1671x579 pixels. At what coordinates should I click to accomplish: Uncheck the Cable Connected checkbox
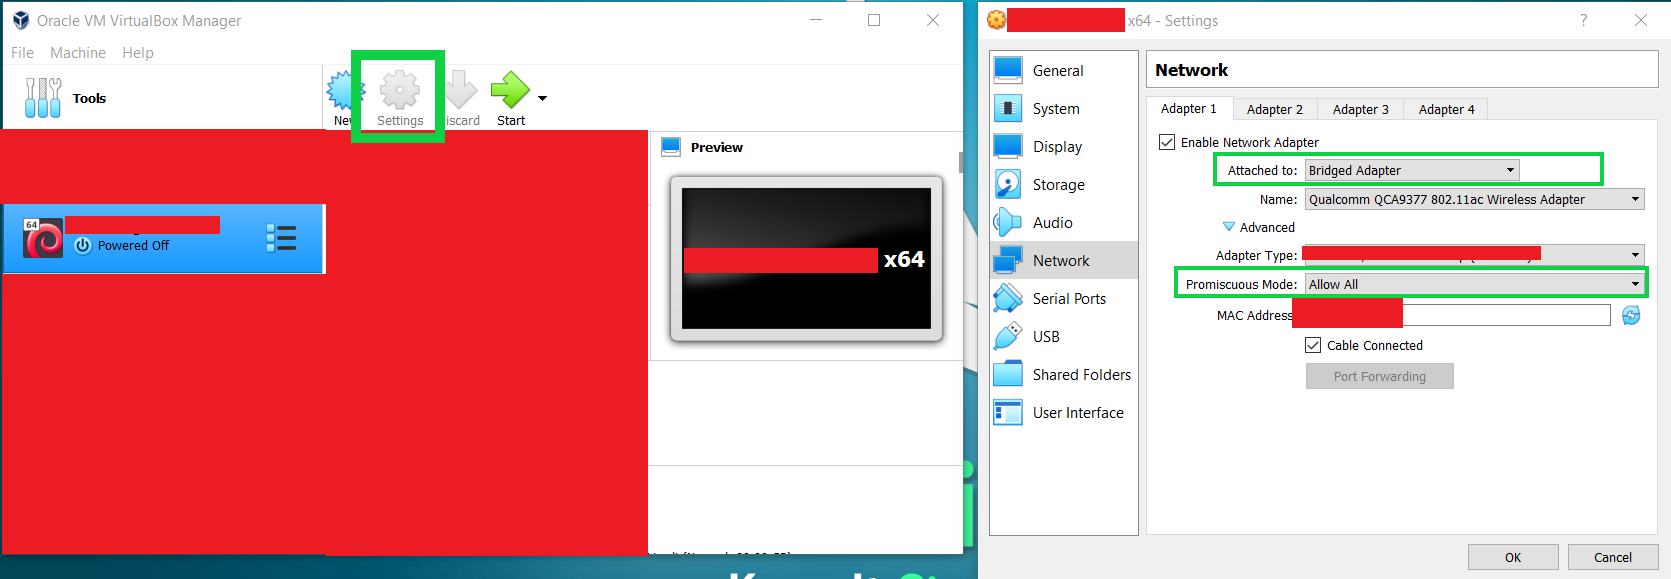point(1313,345)
